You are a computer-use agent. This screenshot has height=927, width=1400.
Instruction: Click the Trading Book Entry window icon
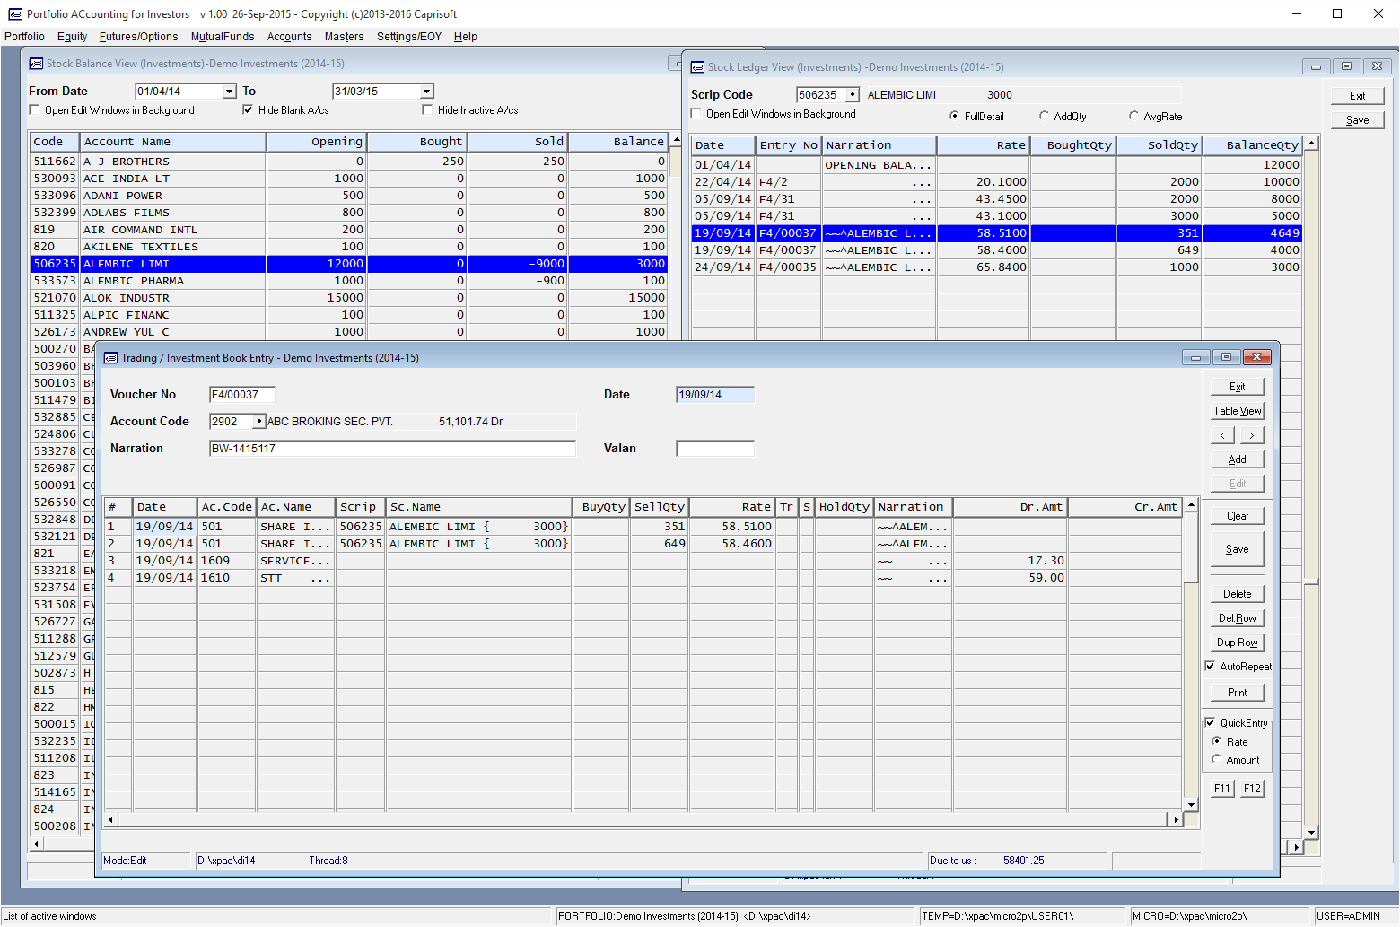[x=112, y=358]
